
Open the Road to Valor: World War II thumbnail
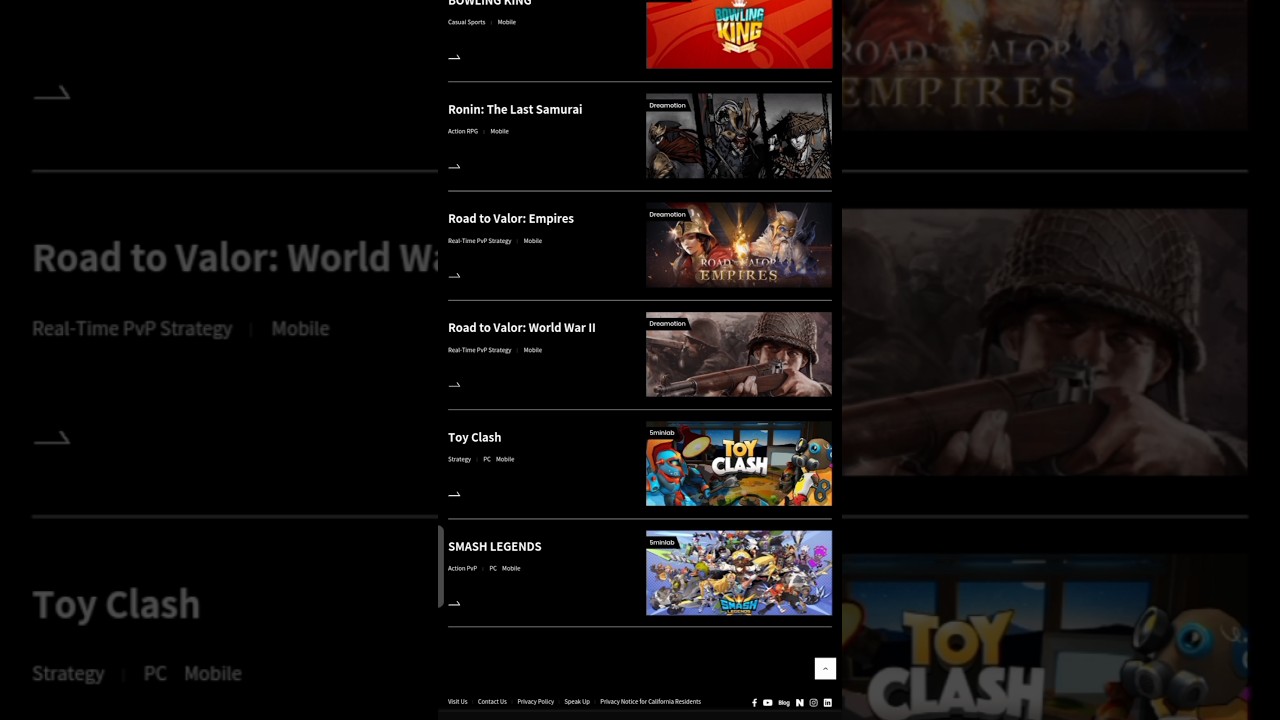739,354
